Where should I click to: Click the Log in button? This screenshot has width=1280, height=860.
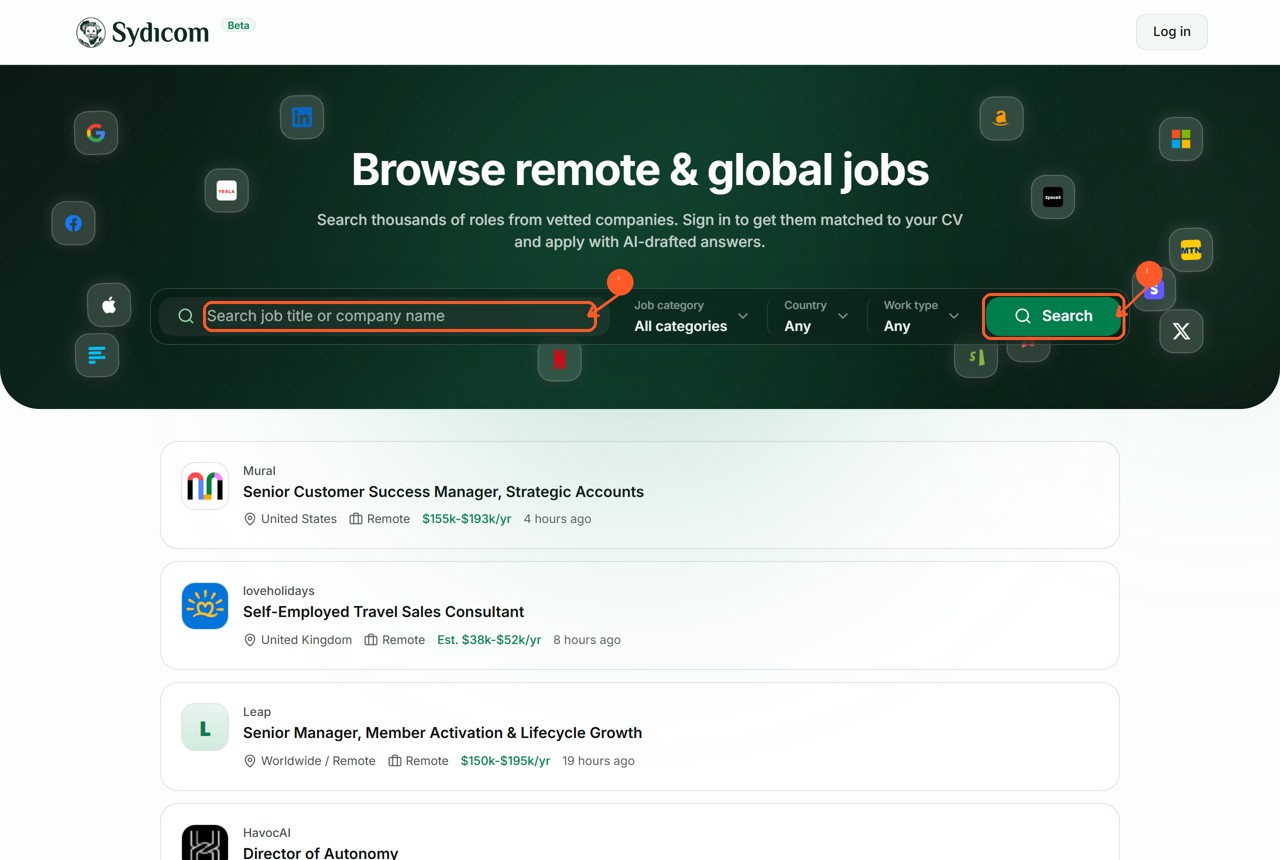[x=1172, y=32]
